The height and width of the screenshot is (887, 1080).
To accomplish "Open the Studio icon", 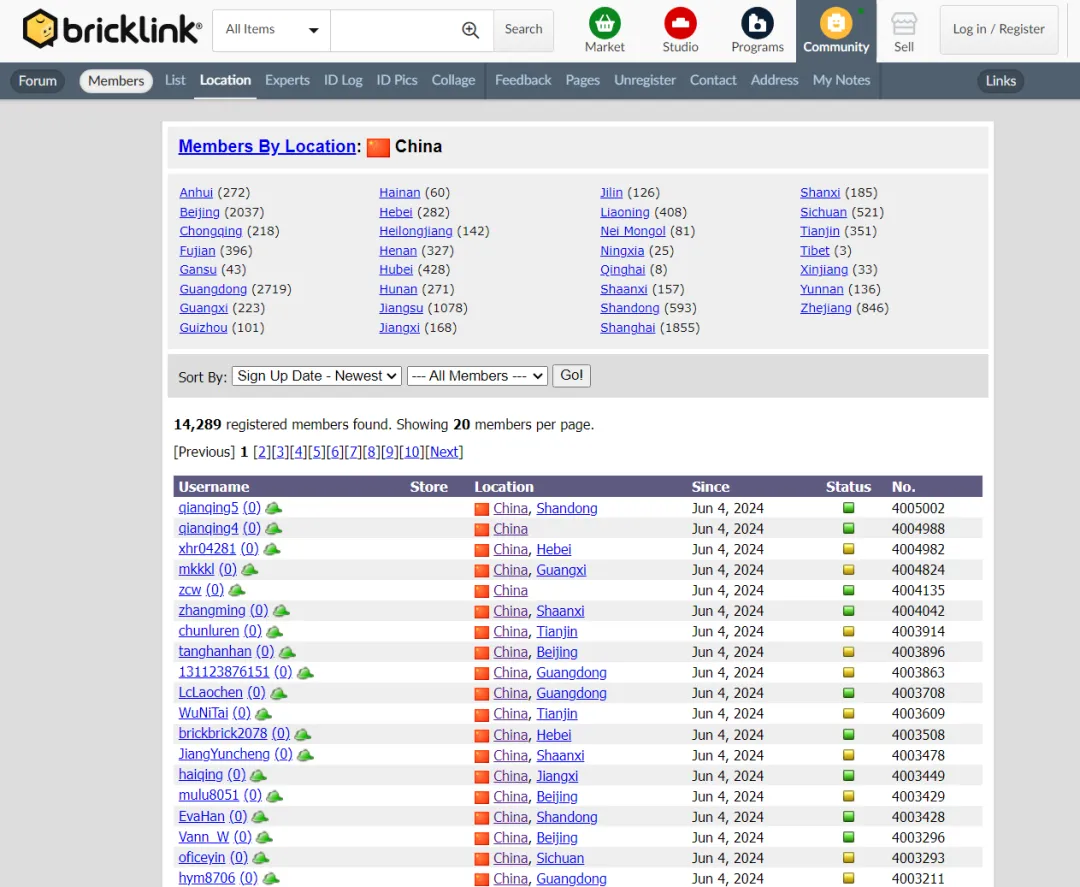I will click(x=680, y=23).
